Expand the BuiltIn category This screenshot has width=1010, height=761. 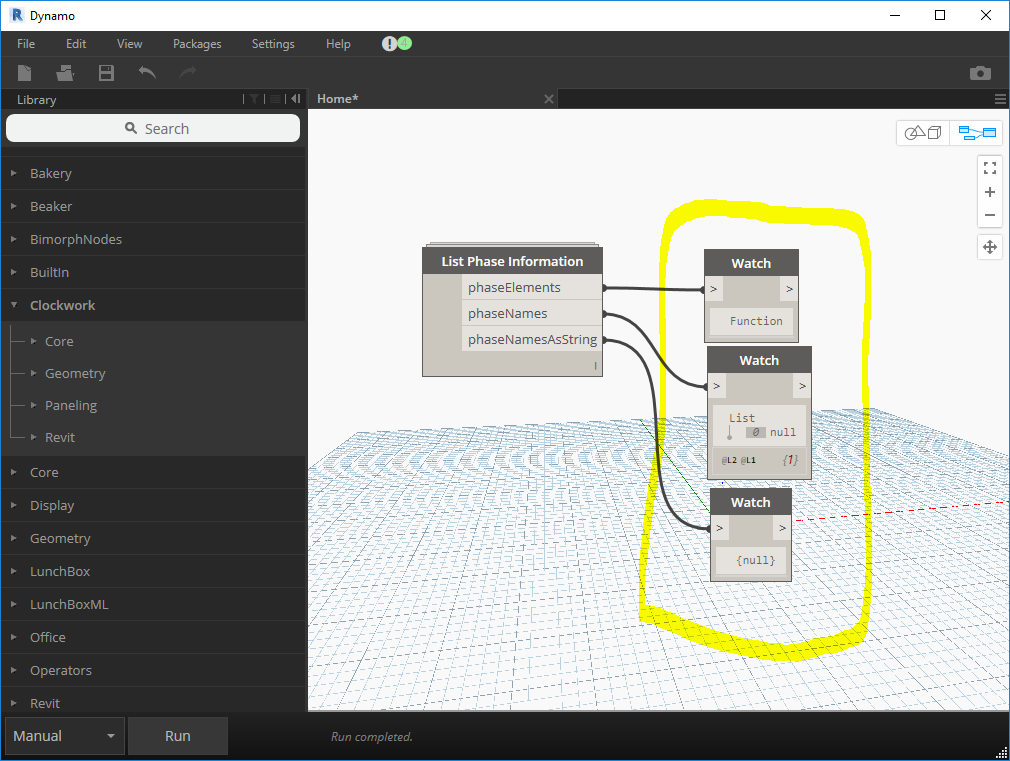pyautogui.click(x=153, y=272)
